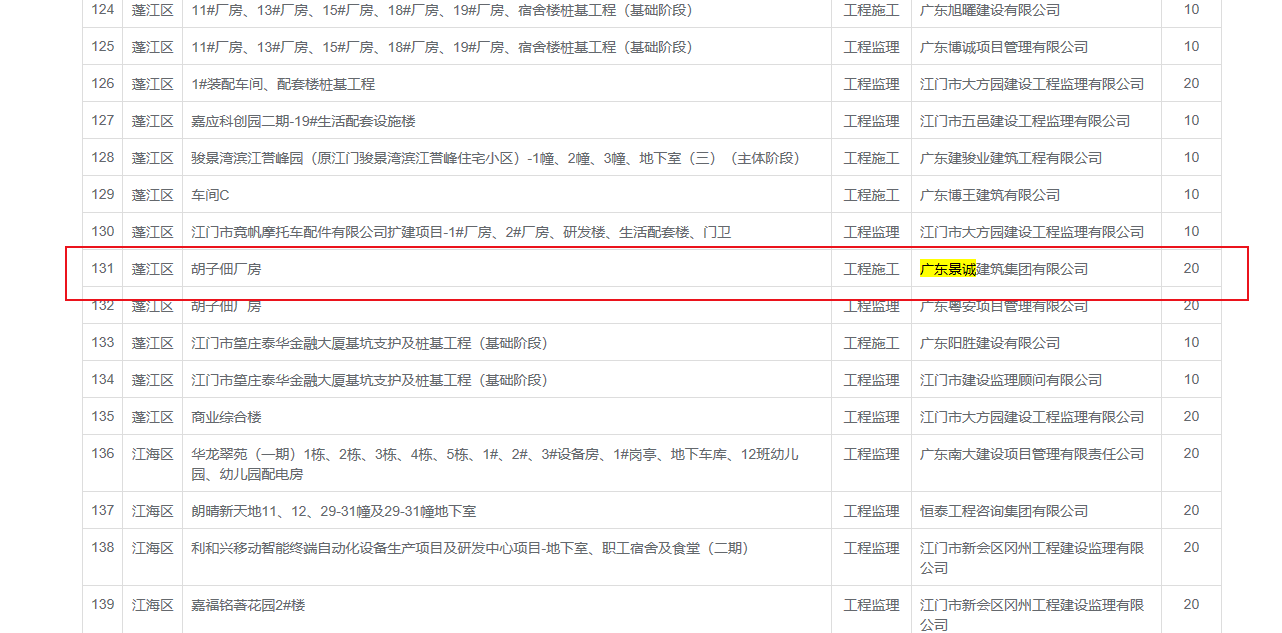Click score 20 in row 126
The height and width of the screenshot is (633, 1282).
[x=1191, y=84]
